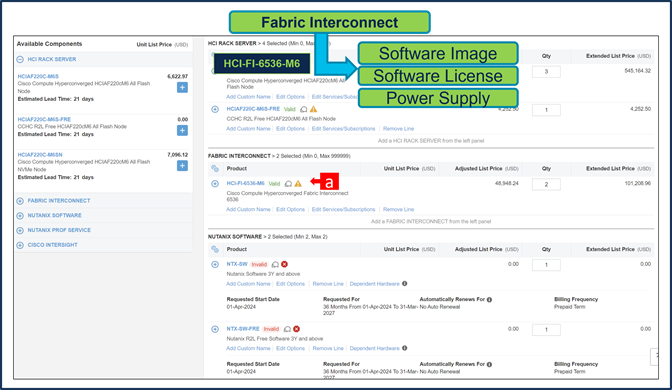
Task: Click quantity field of NTX-SW-FRE
Action: click(546, 330)
